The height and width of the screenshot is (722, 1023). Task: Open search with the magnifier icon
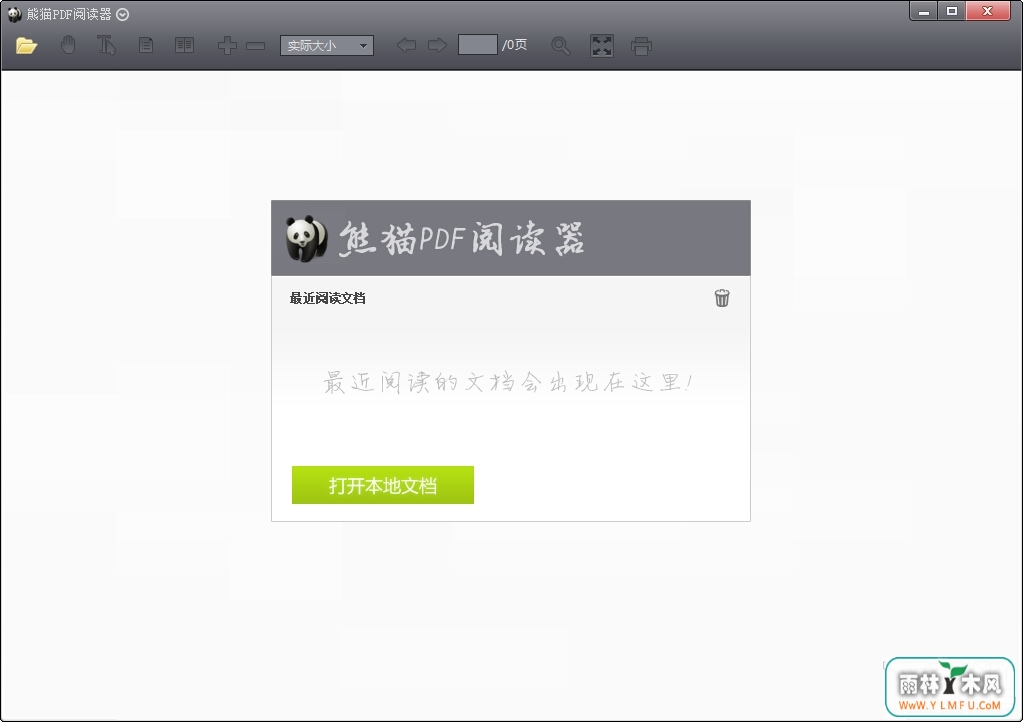point(560,46)
